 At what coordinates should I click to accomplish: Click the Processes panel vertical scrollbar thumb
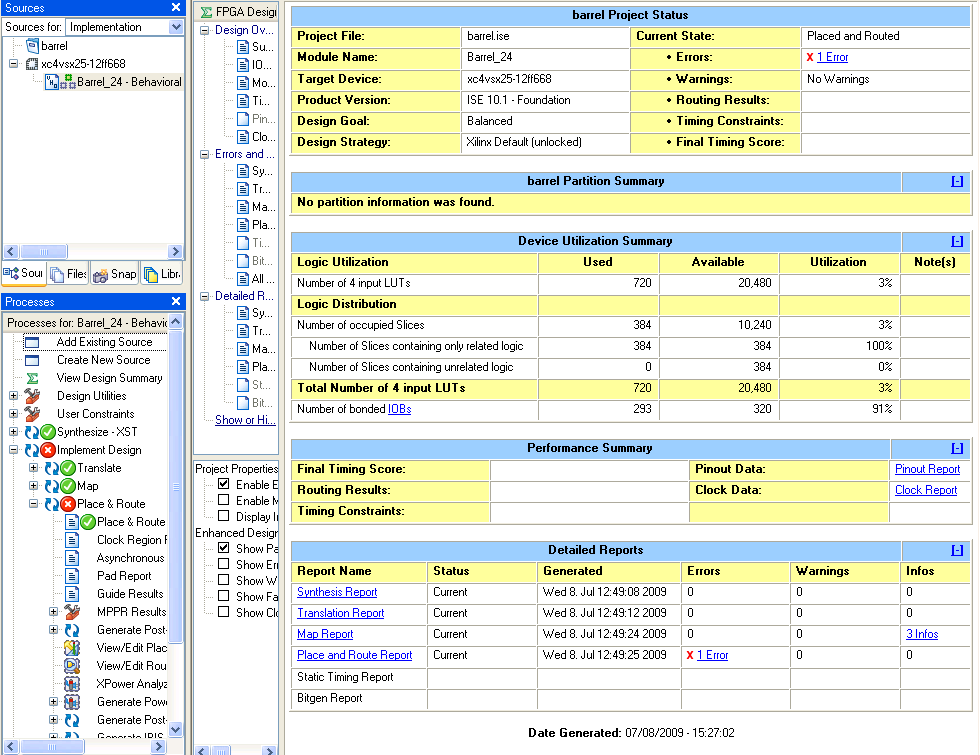pyautogui.click(x=176, y=486)
